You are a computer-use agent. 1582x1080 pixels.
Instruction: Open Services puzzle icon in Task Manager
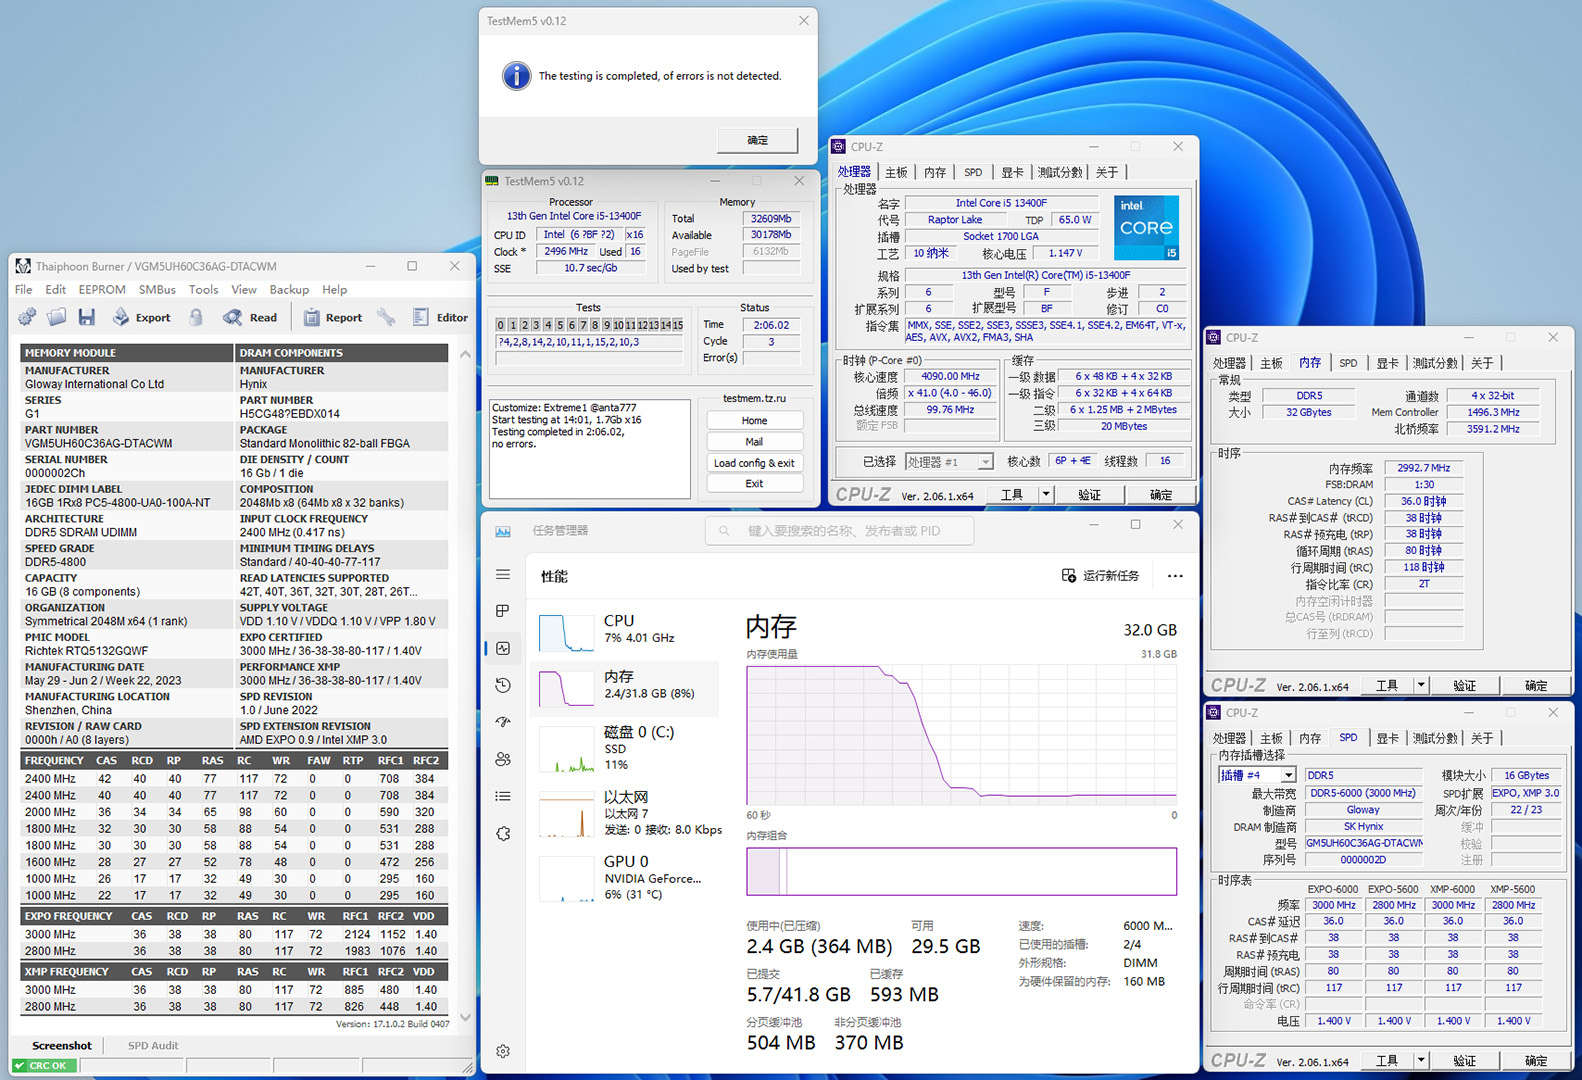click(503, 833)
